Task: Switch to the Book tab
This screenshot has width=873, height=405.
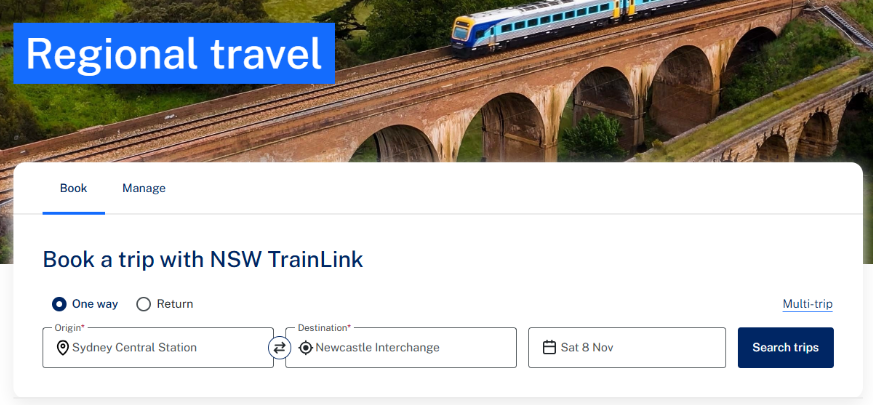Action: pyautogui.click(x=73, y=188)
